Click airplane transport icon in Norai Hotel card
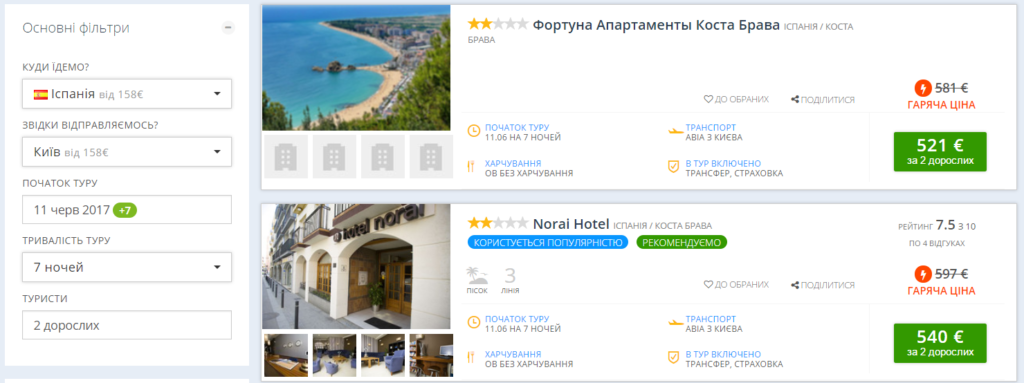Screen dimensions: 1024x383 pos(675,322)
